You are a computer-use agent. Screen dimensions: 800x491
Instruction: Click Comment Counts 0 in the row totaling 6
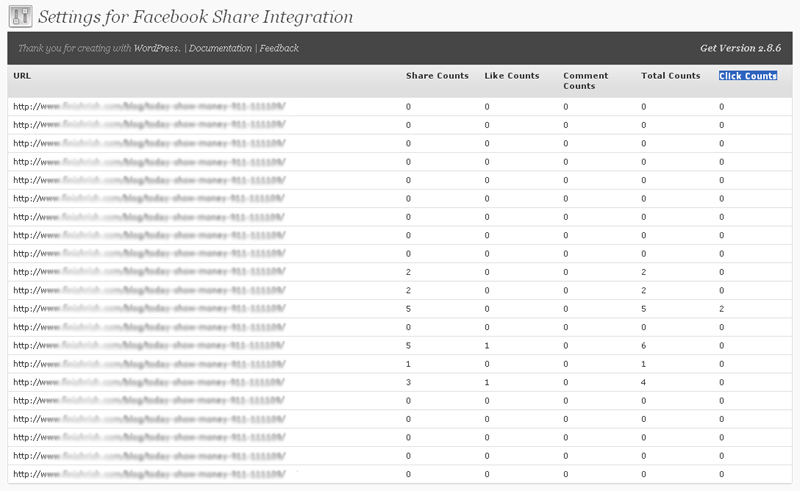point(565,346)
